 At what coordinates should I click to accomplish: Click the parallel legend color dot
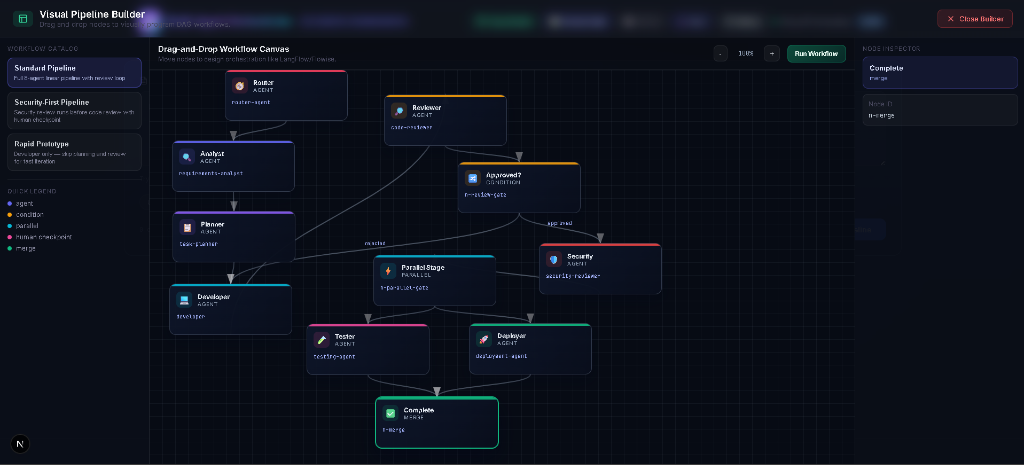tap(9, 225)
